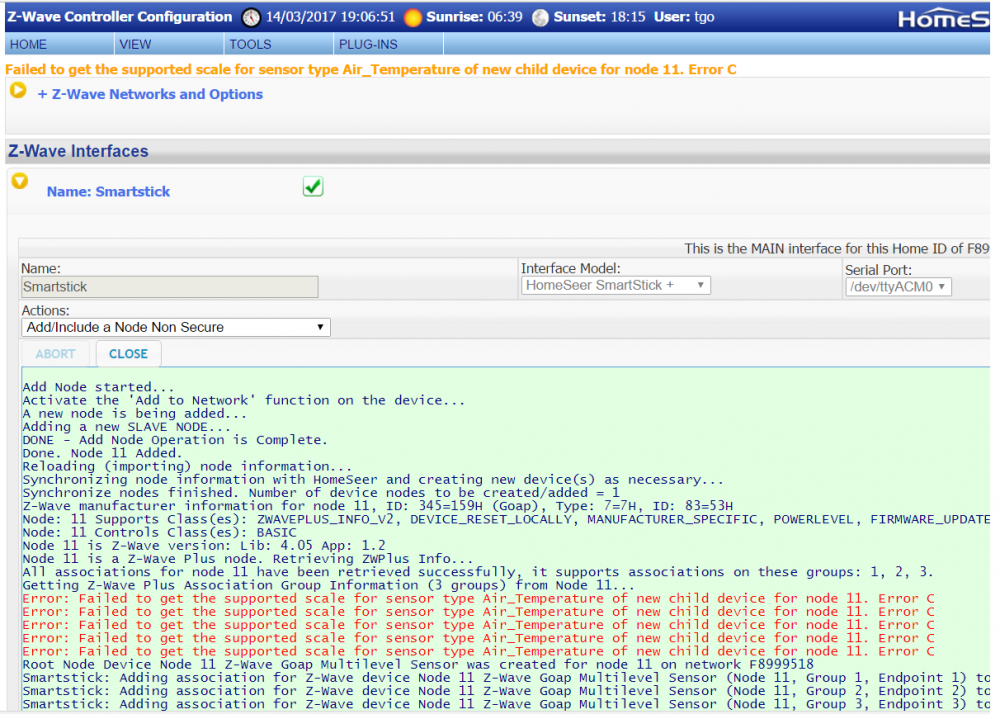Click the Z-Wave Networks and Options link
The image size is (1000, 719).
150,94
